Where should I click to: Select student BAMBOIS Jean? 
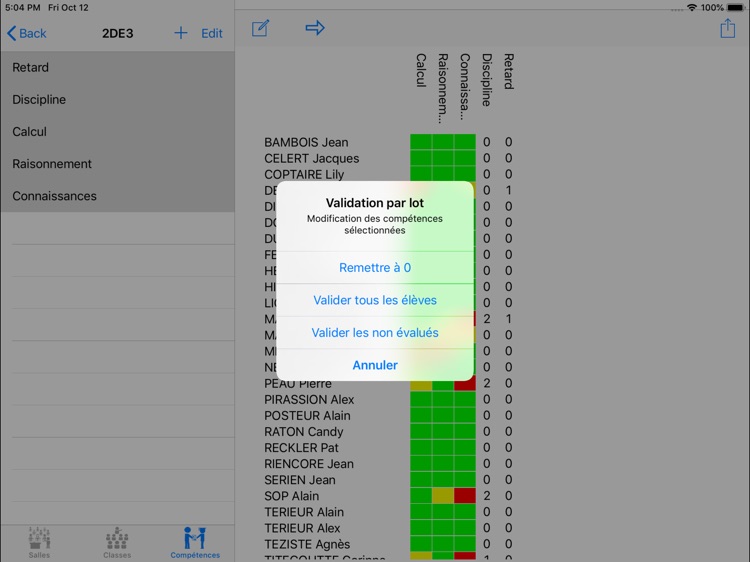click(x=306, y=143)
